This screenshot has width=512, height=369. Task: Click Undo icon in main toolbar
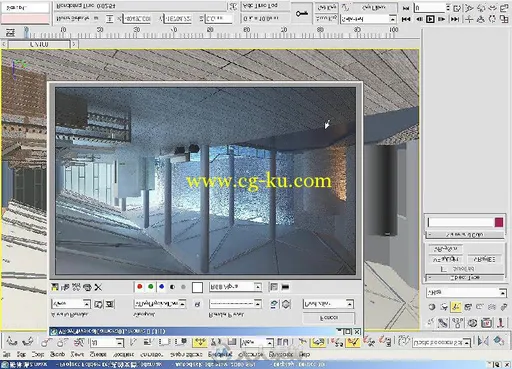12,342
